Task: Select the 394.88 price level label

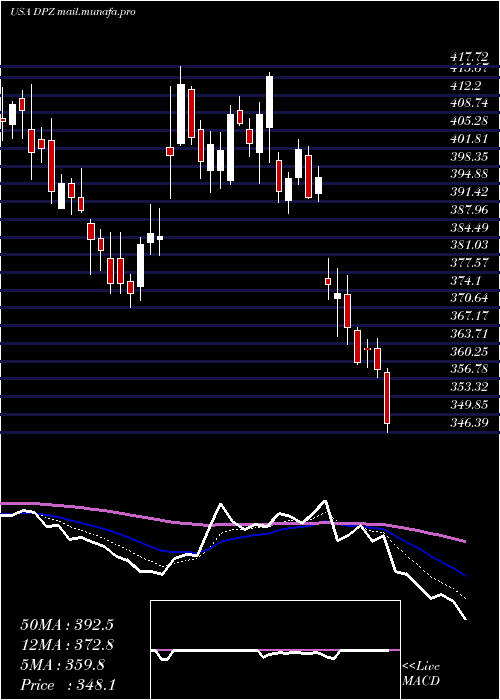Action: (468, 174)
